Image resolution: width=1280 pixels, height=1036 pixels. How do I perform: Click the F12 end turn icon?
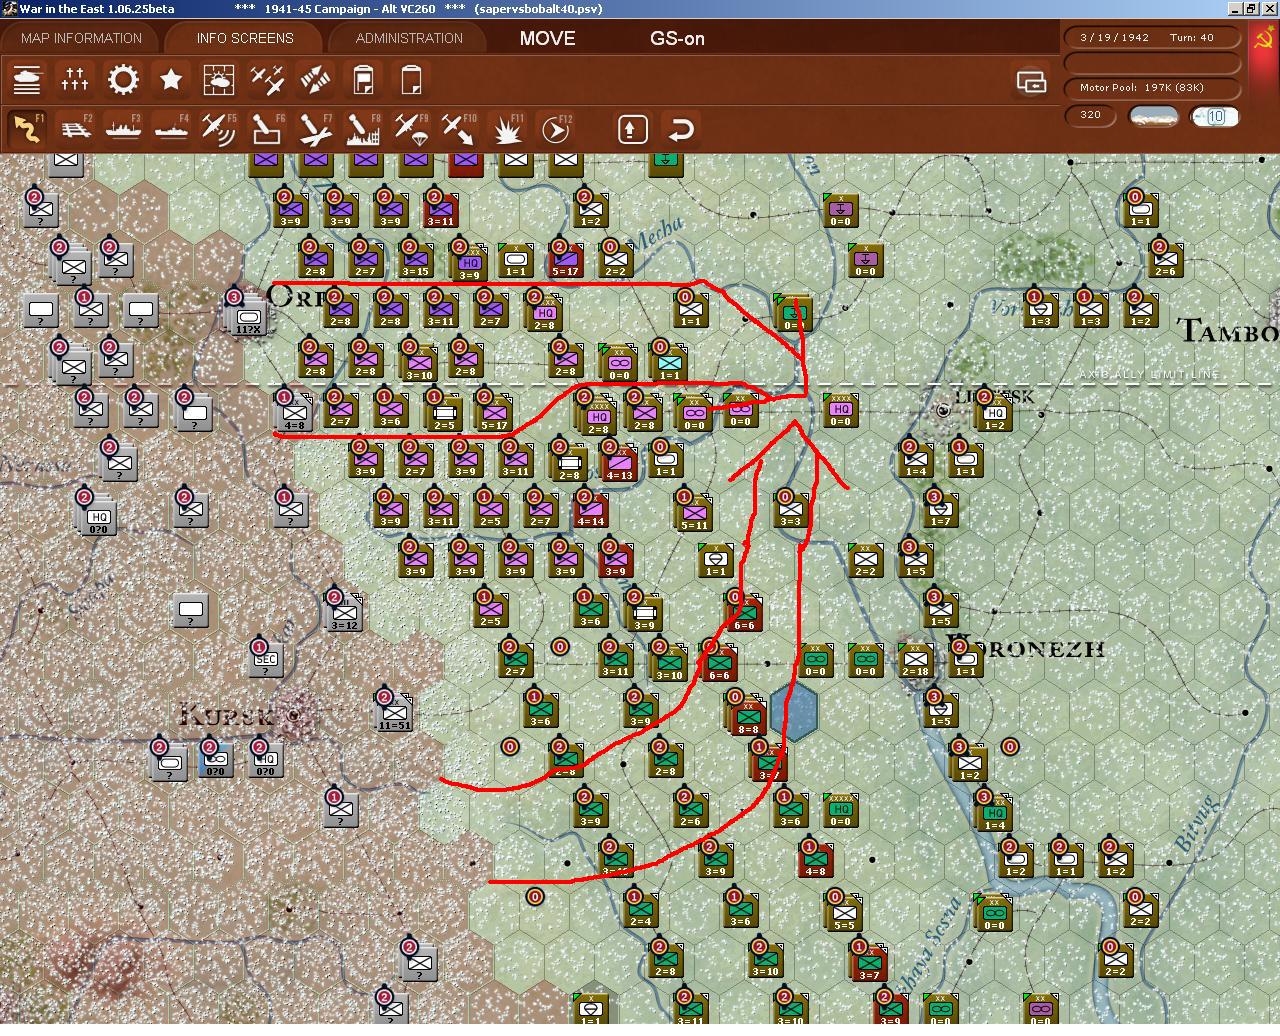pos(555,129)
